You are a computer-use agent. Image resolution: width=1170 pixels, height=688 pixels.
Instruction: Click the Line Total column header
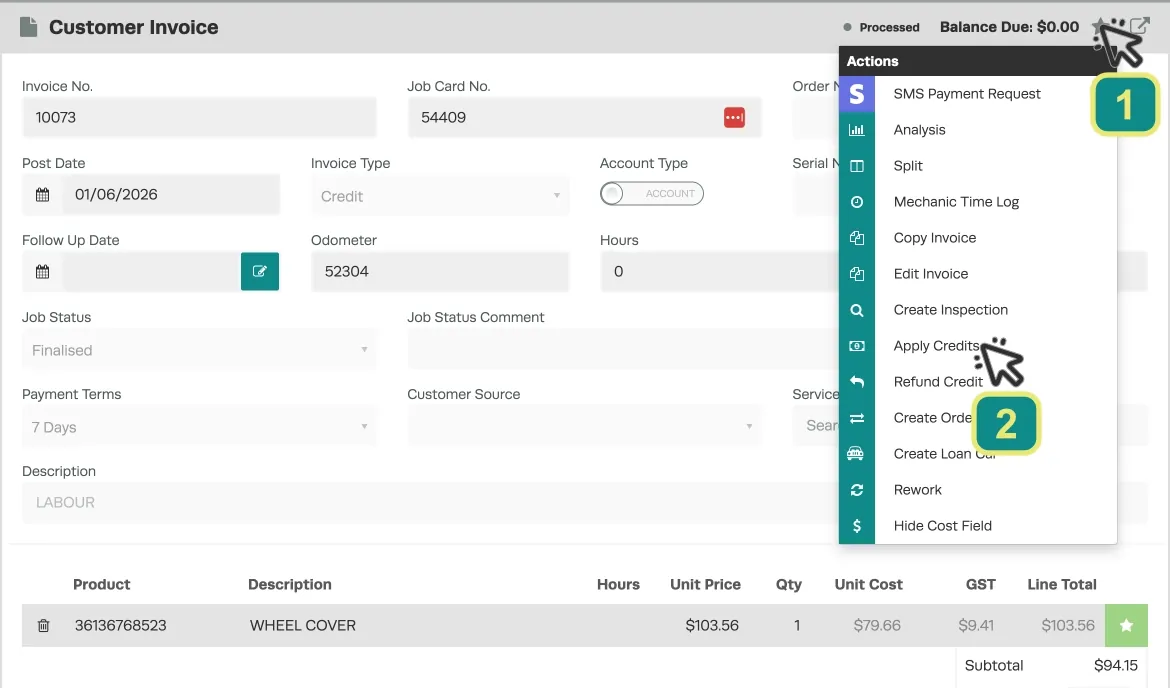pos(1061,584)
